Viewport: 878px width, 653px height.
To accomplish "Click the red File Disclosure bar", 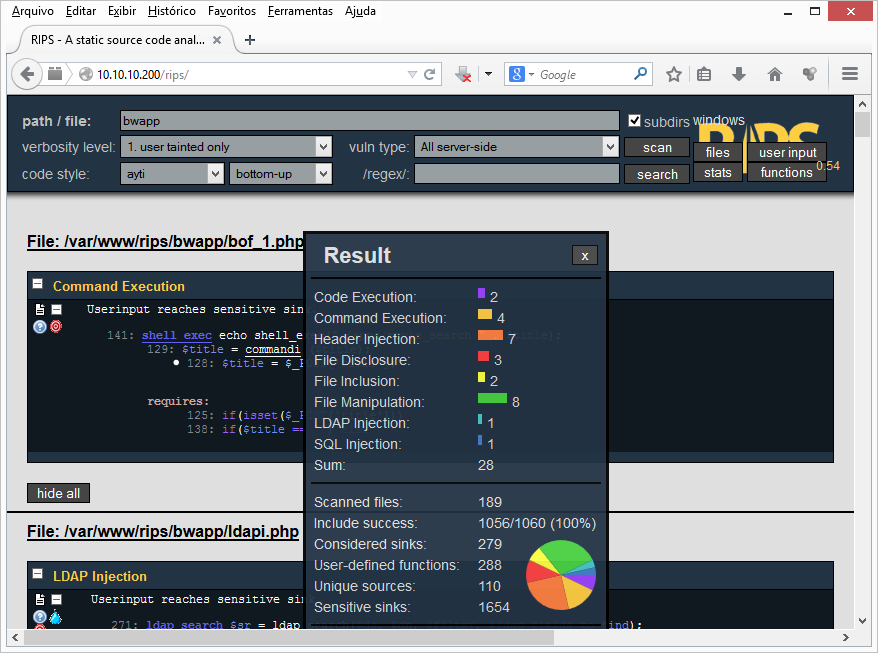I will 483,356.
